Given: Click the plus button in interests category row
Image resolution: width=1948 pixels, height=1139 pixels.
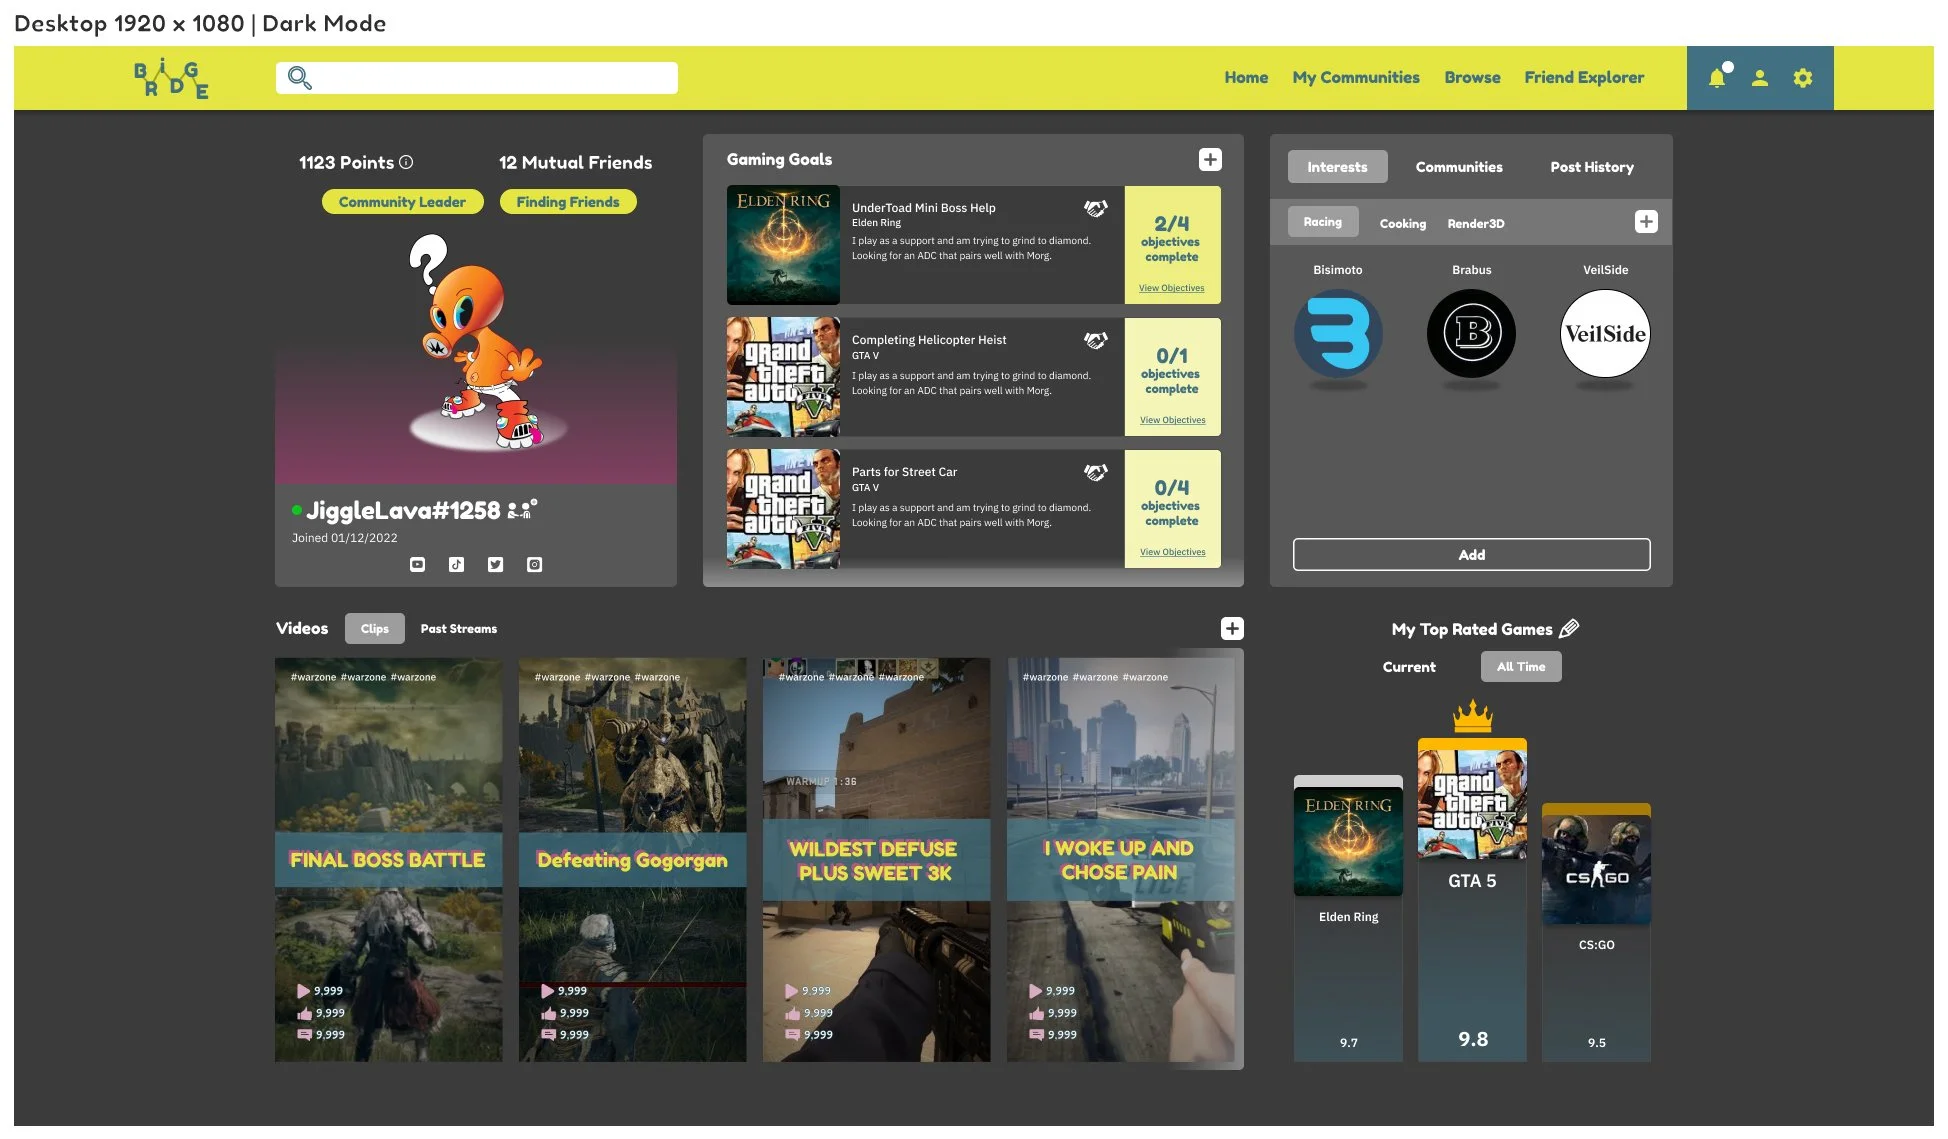Looking at the screenshot, I should pos(1646,222).
